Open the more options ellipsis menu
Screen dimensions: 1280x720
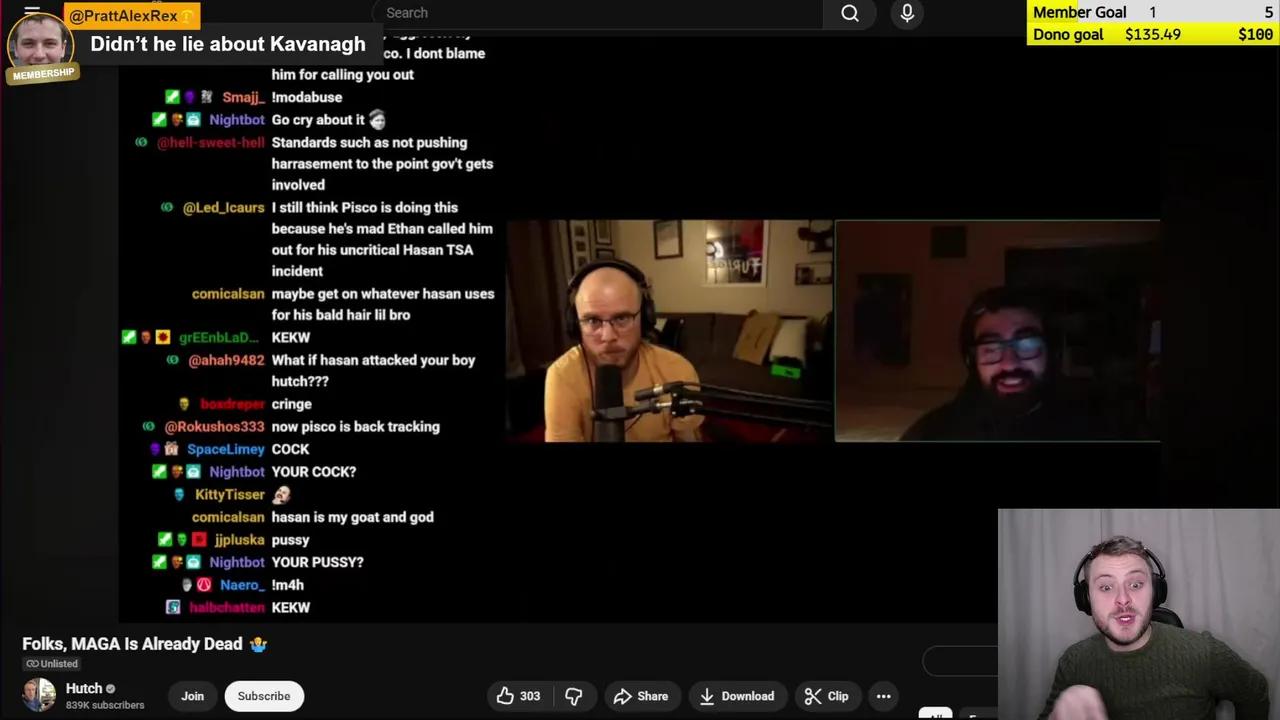coord(883,696)
